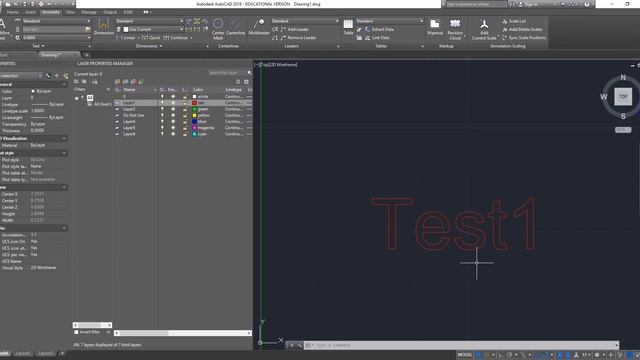Open the Output ribbon tab
The height and width of the screenshot is (360, 640).
pyautogui.click(x=110, y=12)
